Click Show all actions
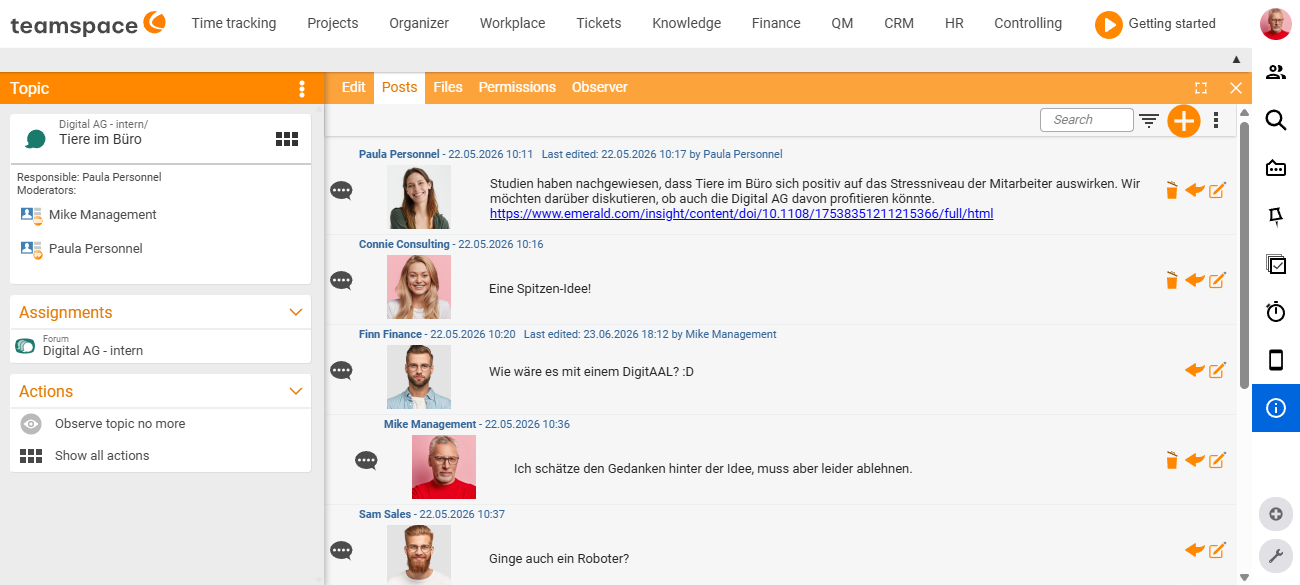The width and height of the screenshot is (1300, 585). 102,455
